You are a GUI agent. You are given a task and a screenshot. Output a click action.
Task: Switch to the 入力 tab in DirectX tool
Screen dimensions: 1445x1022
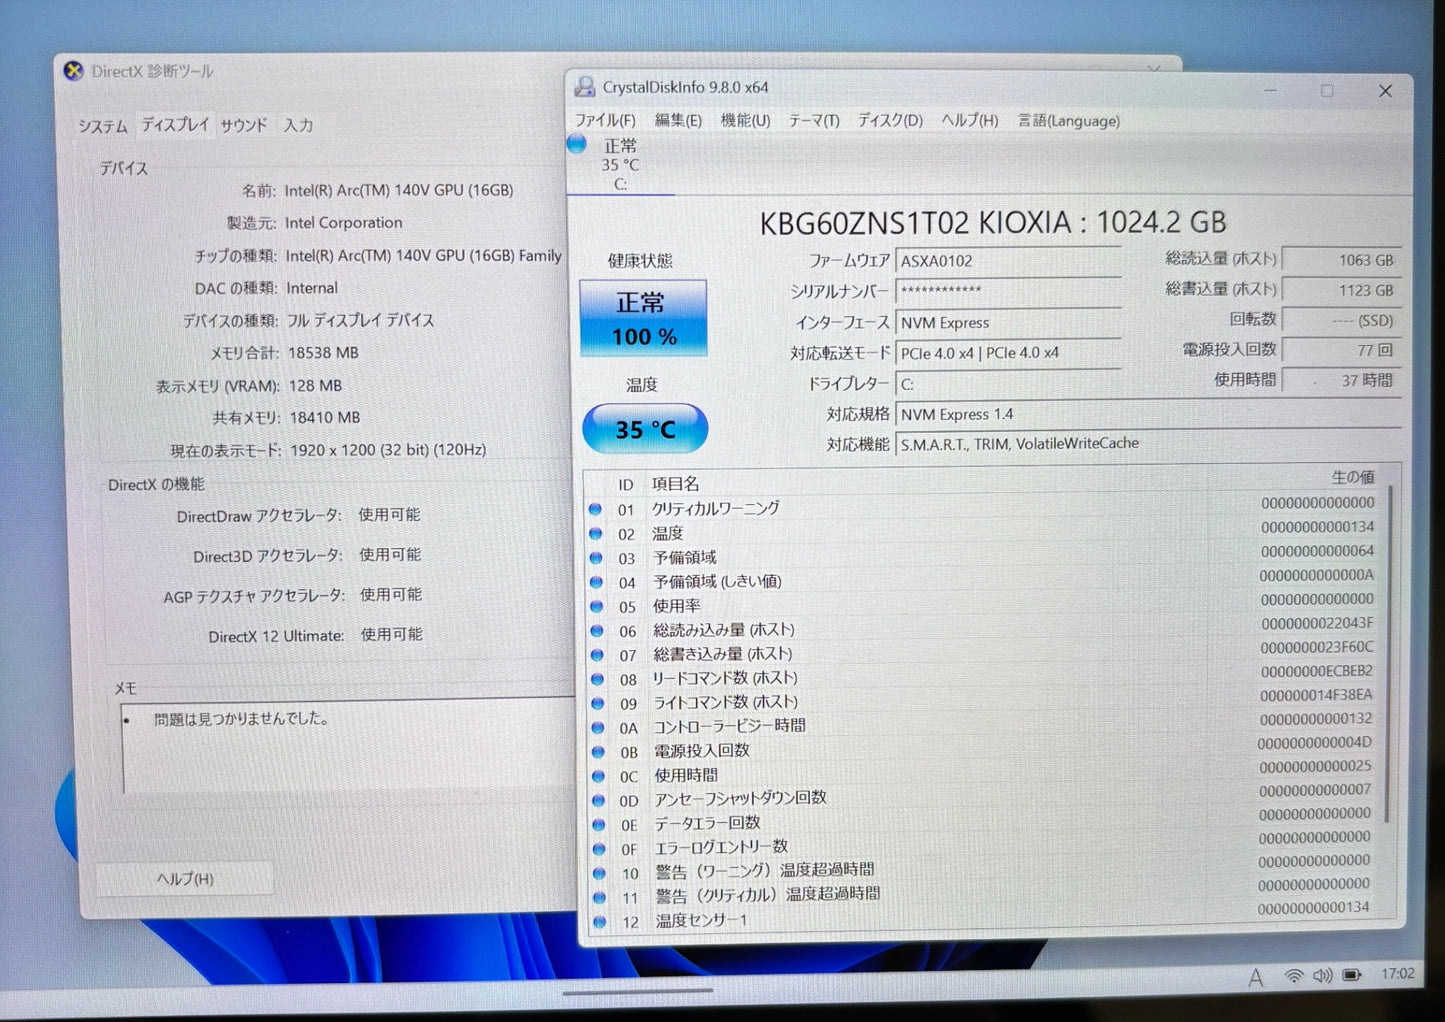click(x=298, y=125)
